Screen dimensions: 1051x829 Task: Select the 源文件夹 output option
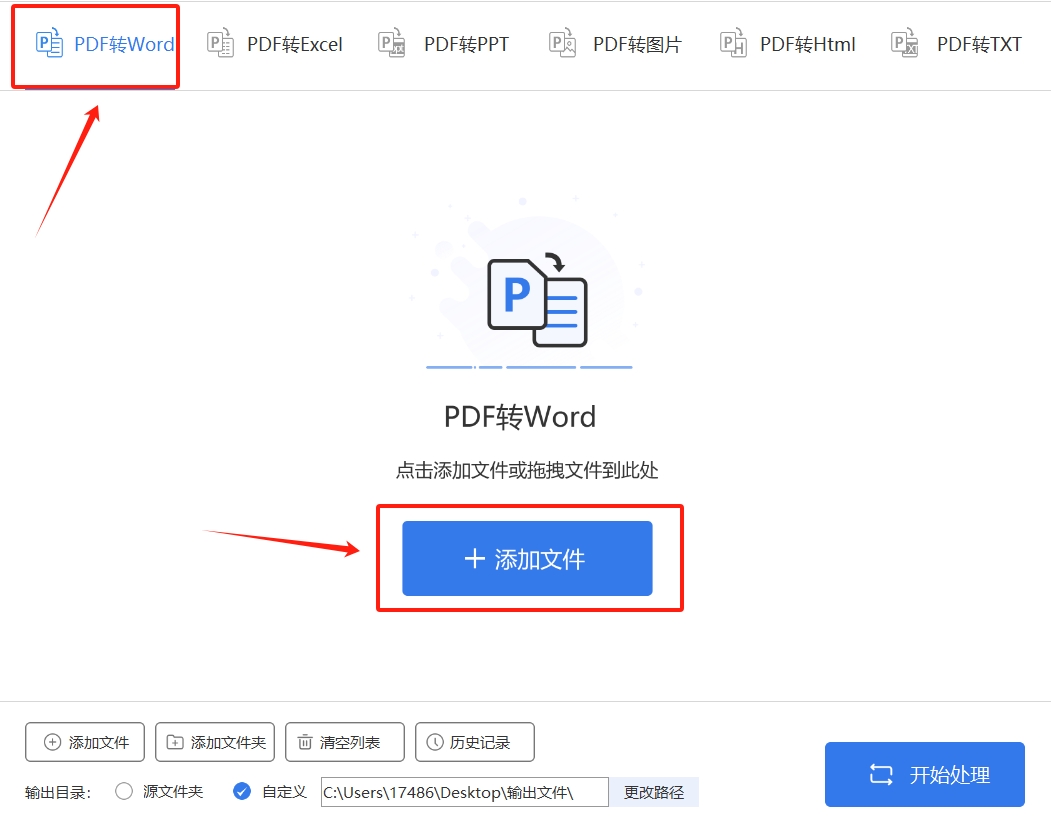(x=124, y=791)
